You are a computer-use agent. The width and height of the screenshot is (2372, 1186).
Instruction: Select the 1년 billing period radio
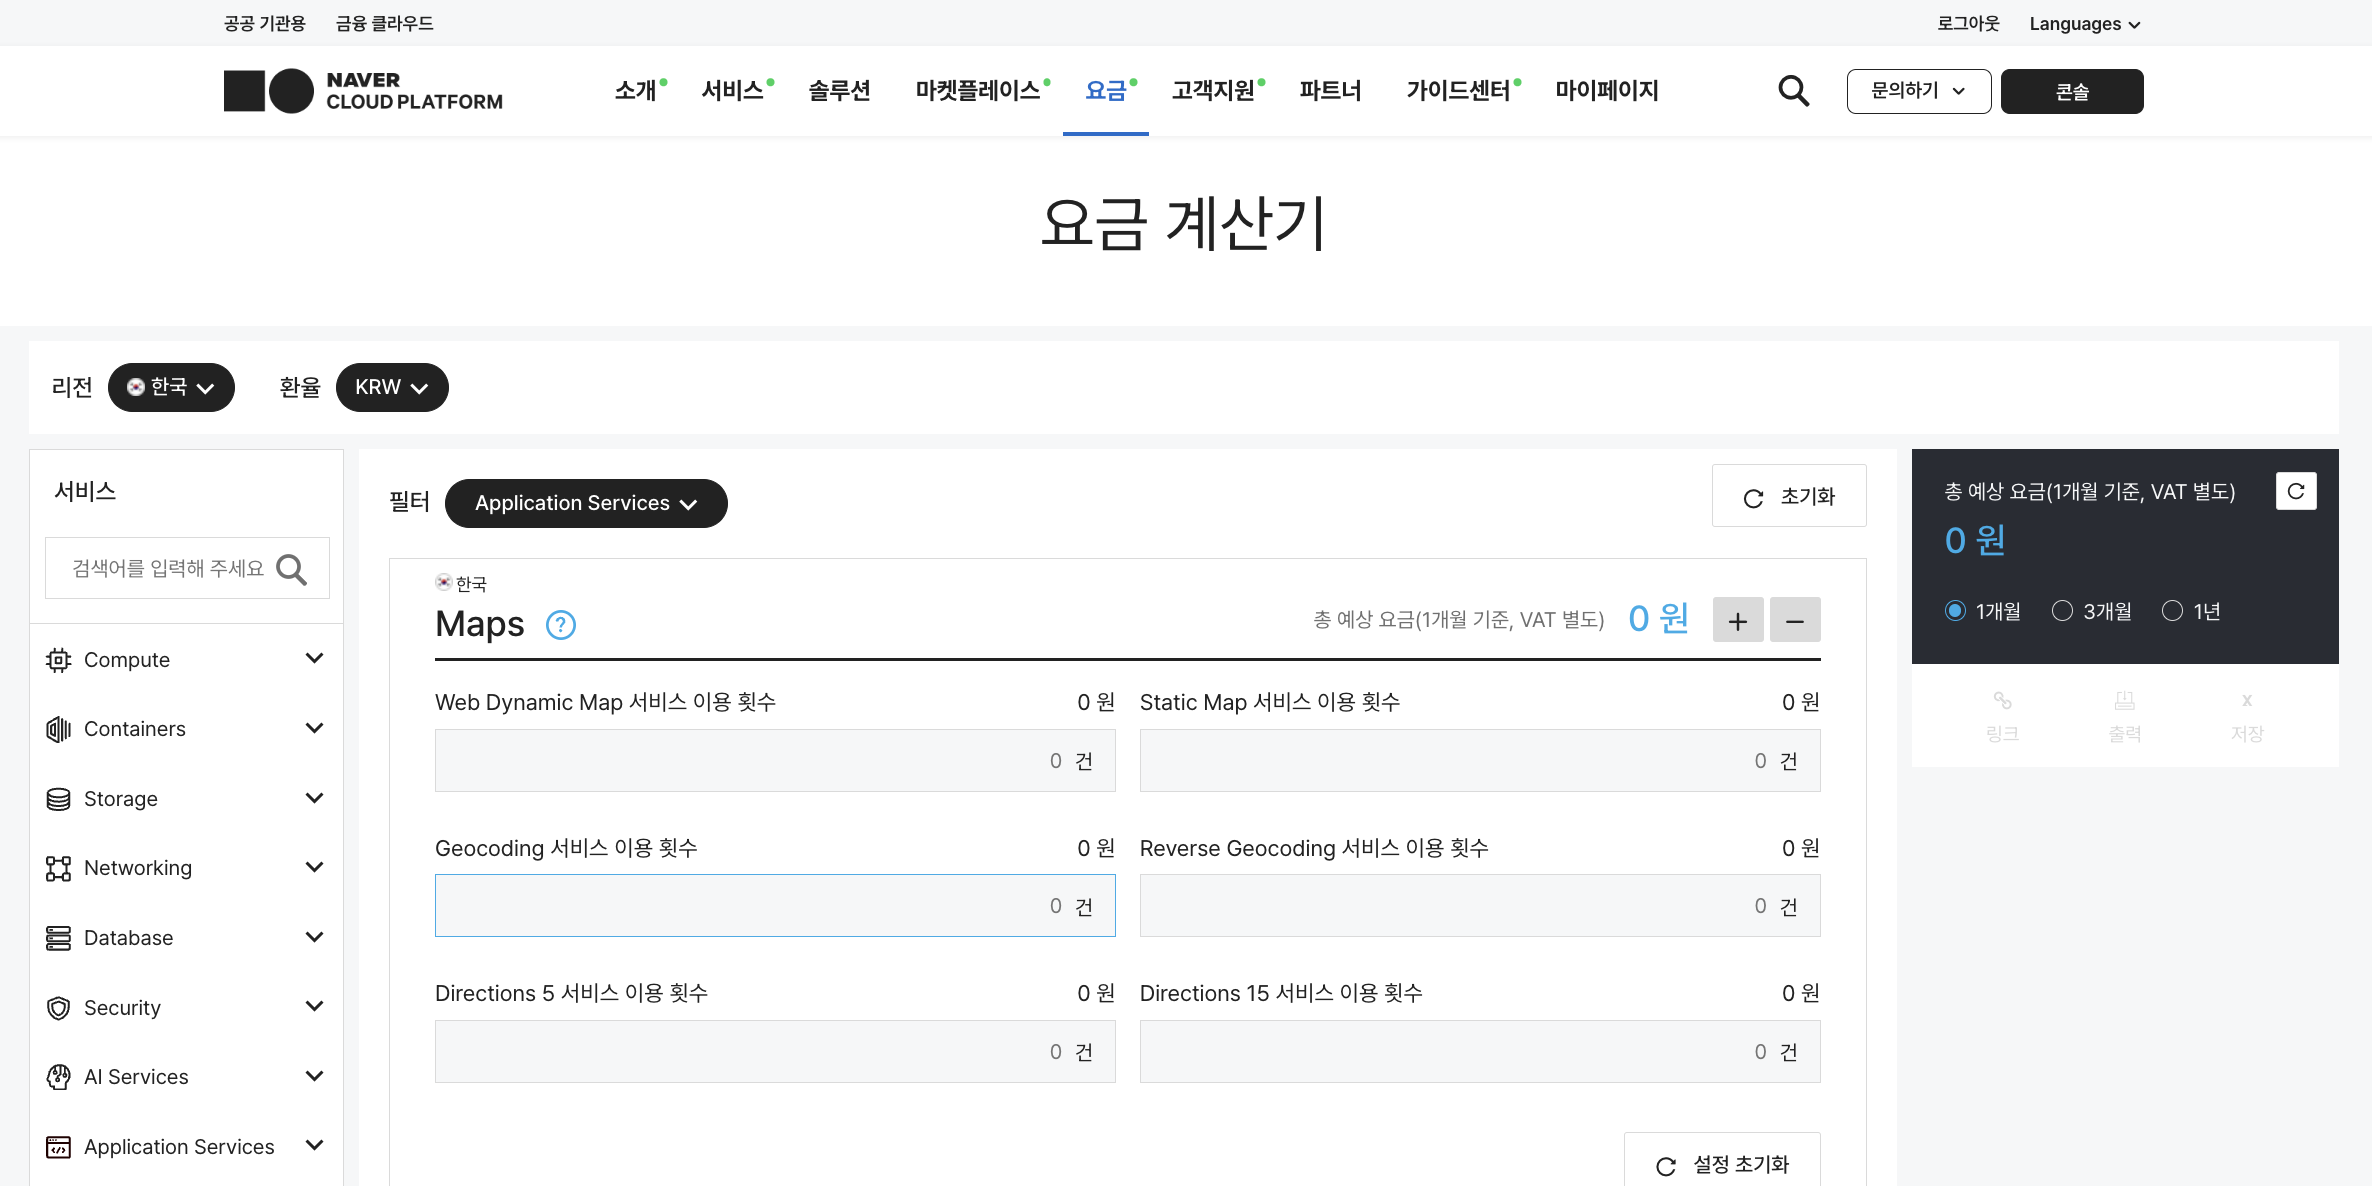pos(2172,611)
